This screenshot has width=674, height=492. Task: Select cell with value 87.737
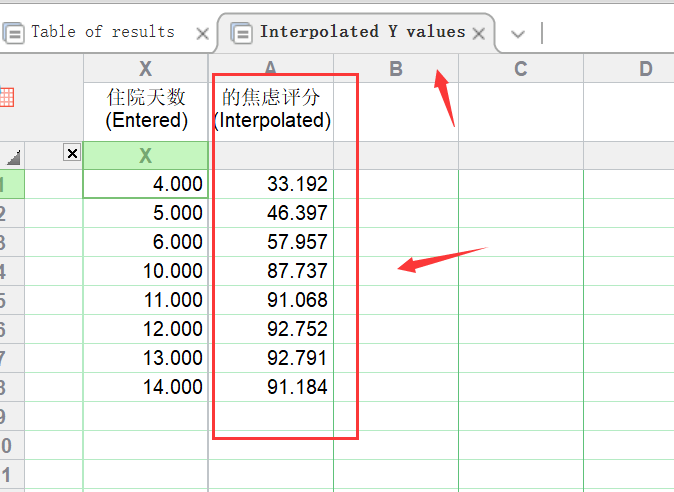(x=271, y=271)
